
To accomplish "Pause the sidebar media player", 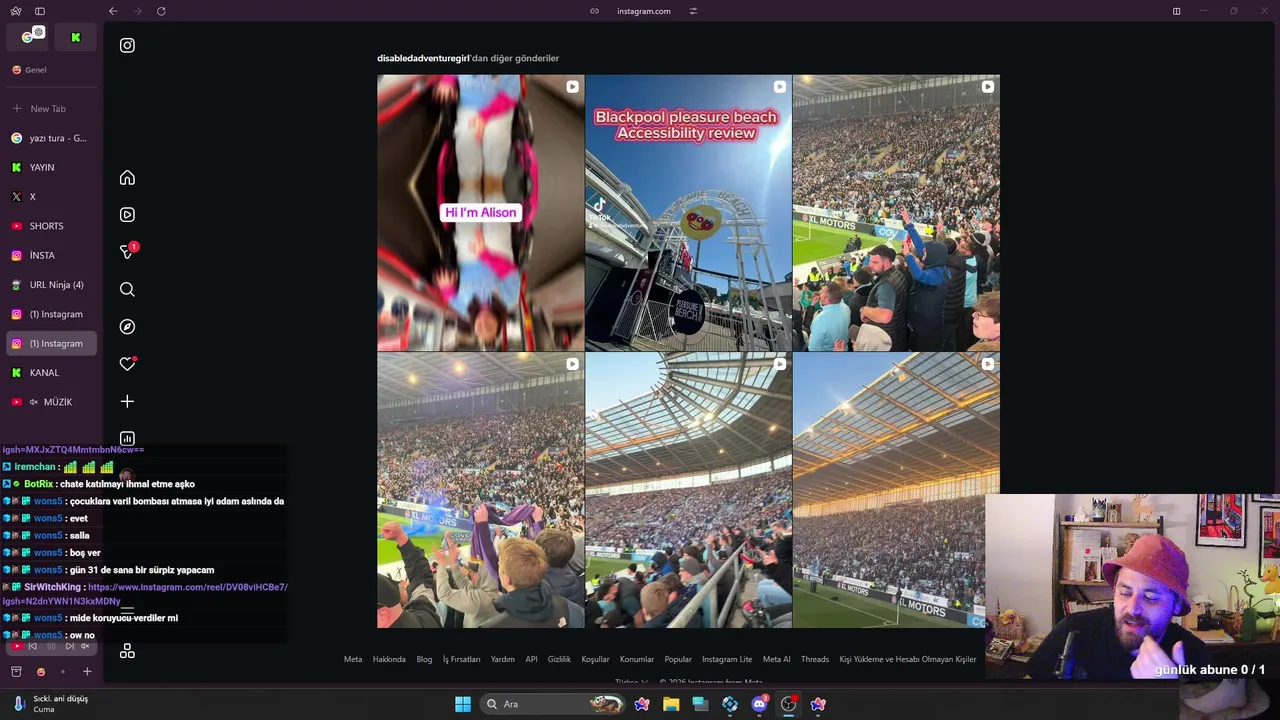I will 52,646.
